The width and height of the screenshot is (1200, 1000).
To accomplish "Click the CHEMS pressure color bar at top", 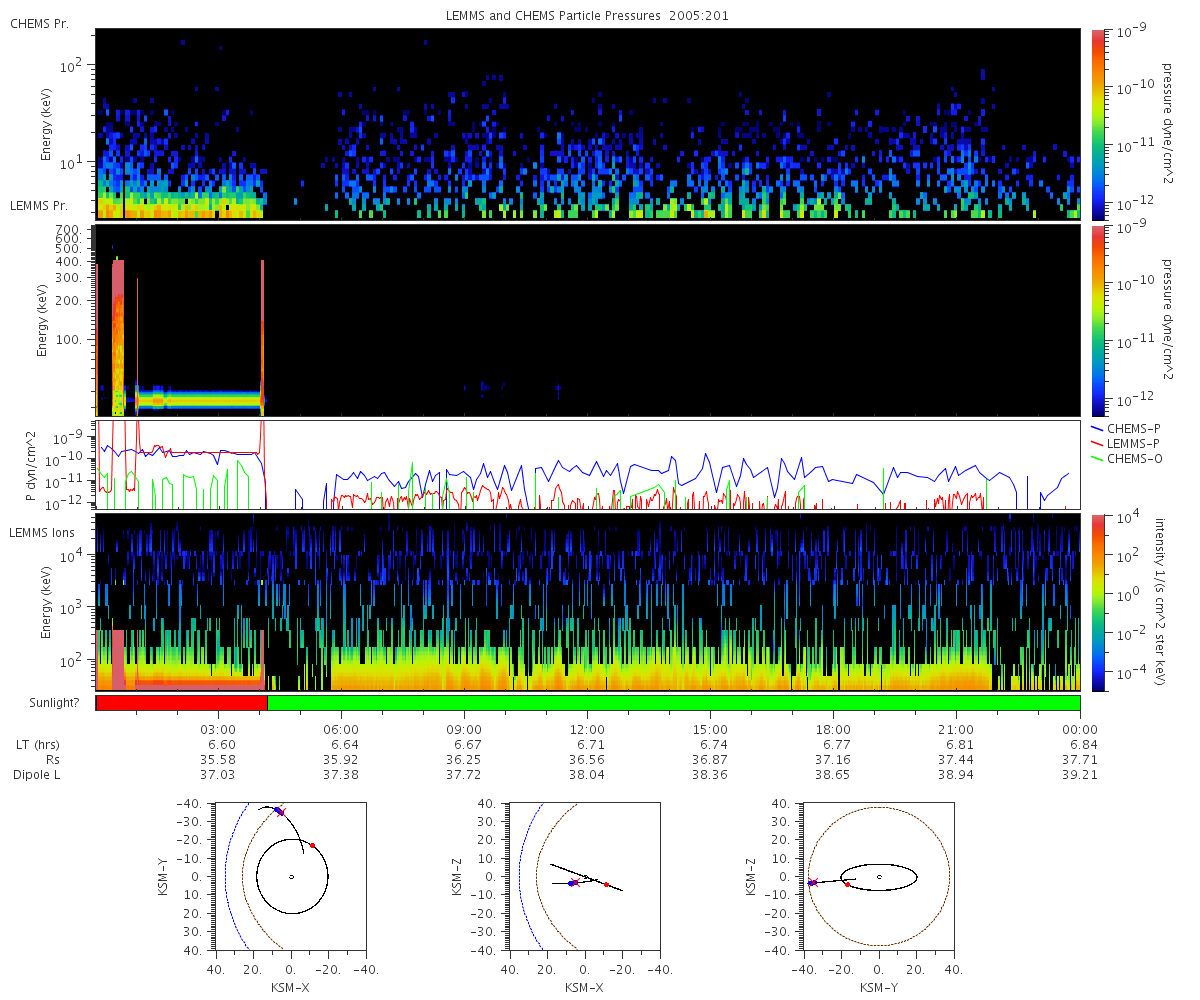I will coord(1098,124).
